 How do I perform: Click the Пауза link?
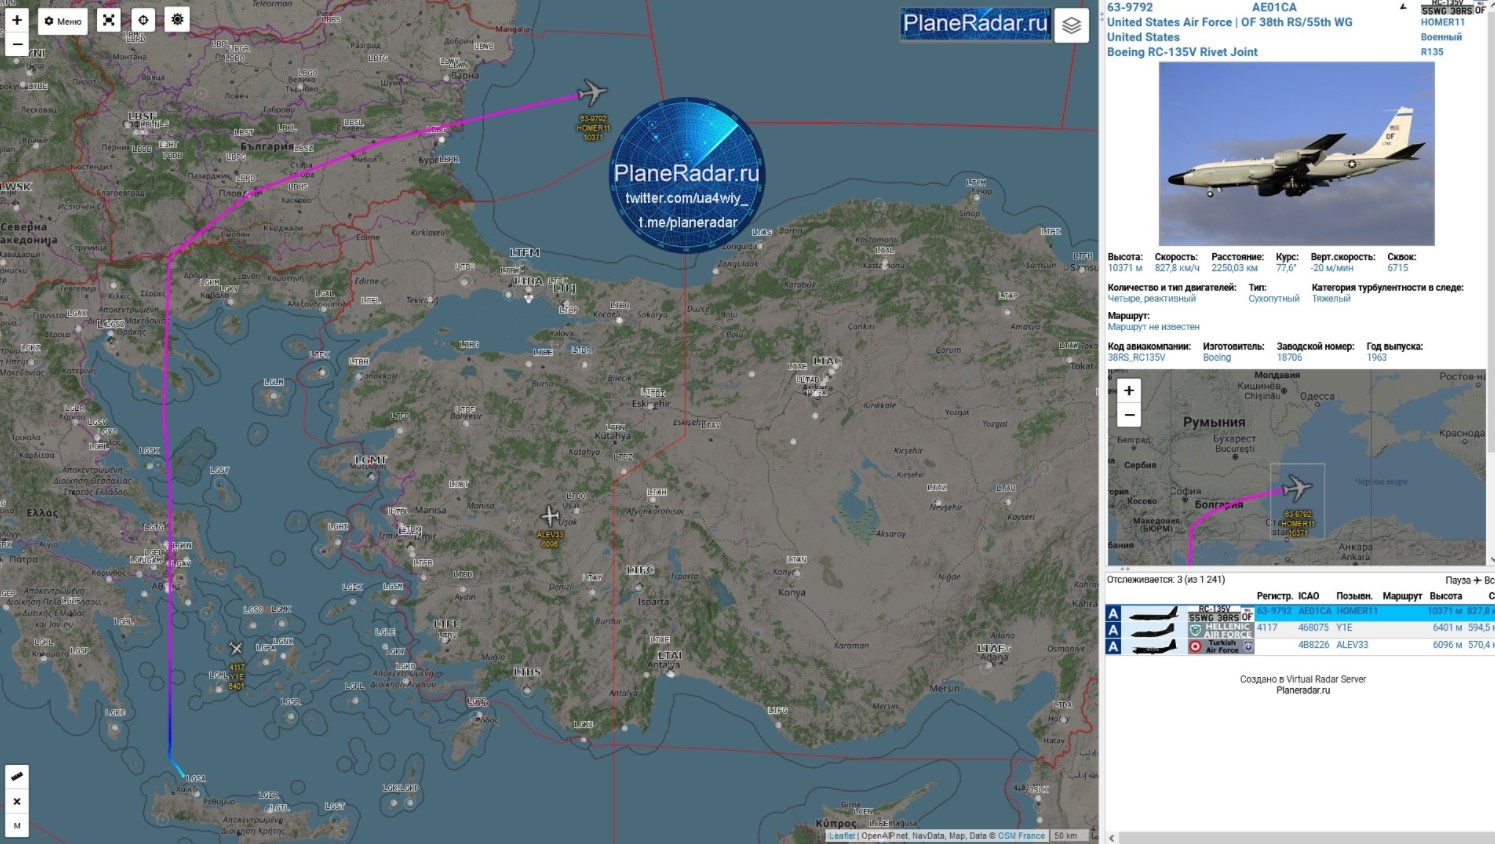pos(1458,580)
